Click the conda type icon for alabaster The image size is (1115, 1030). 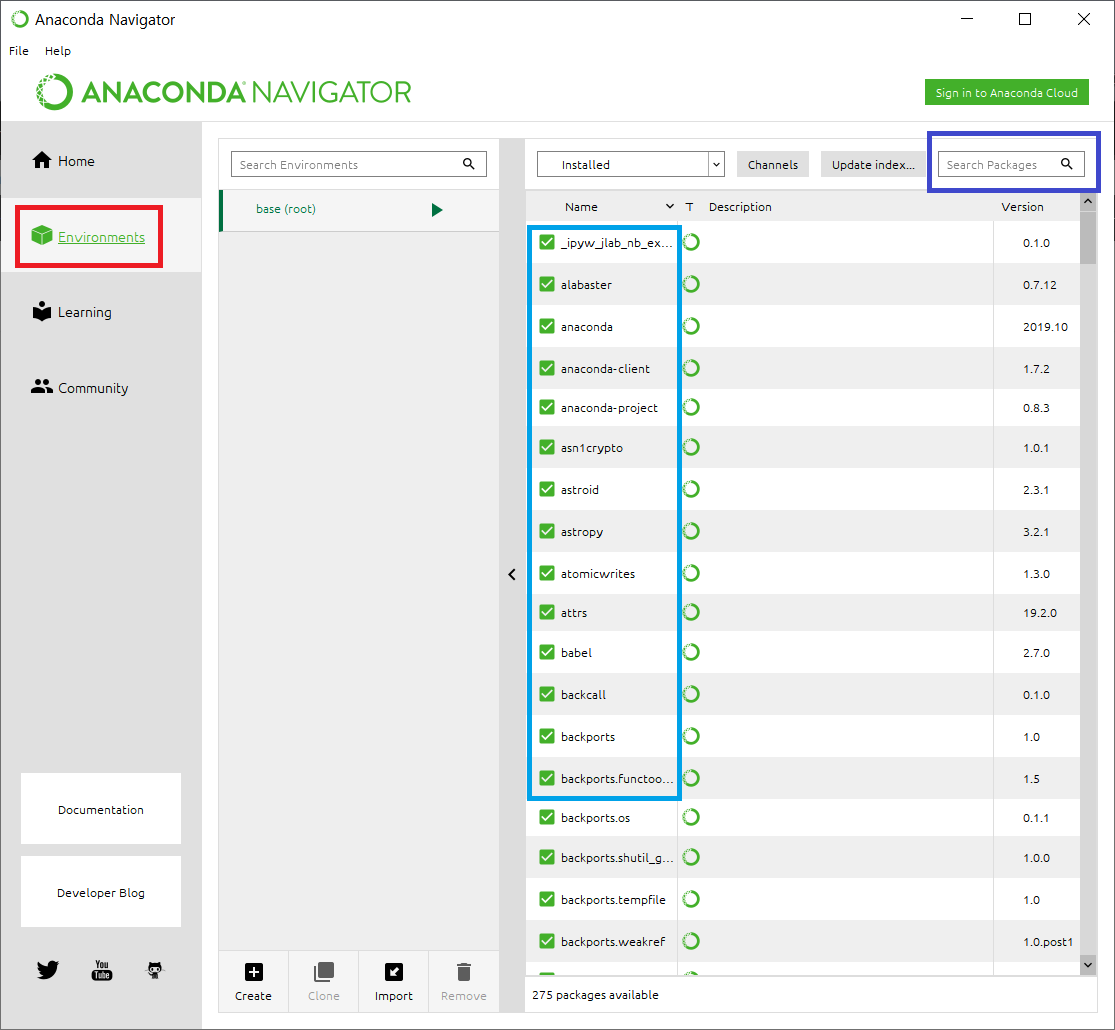[x=691, y=285]
